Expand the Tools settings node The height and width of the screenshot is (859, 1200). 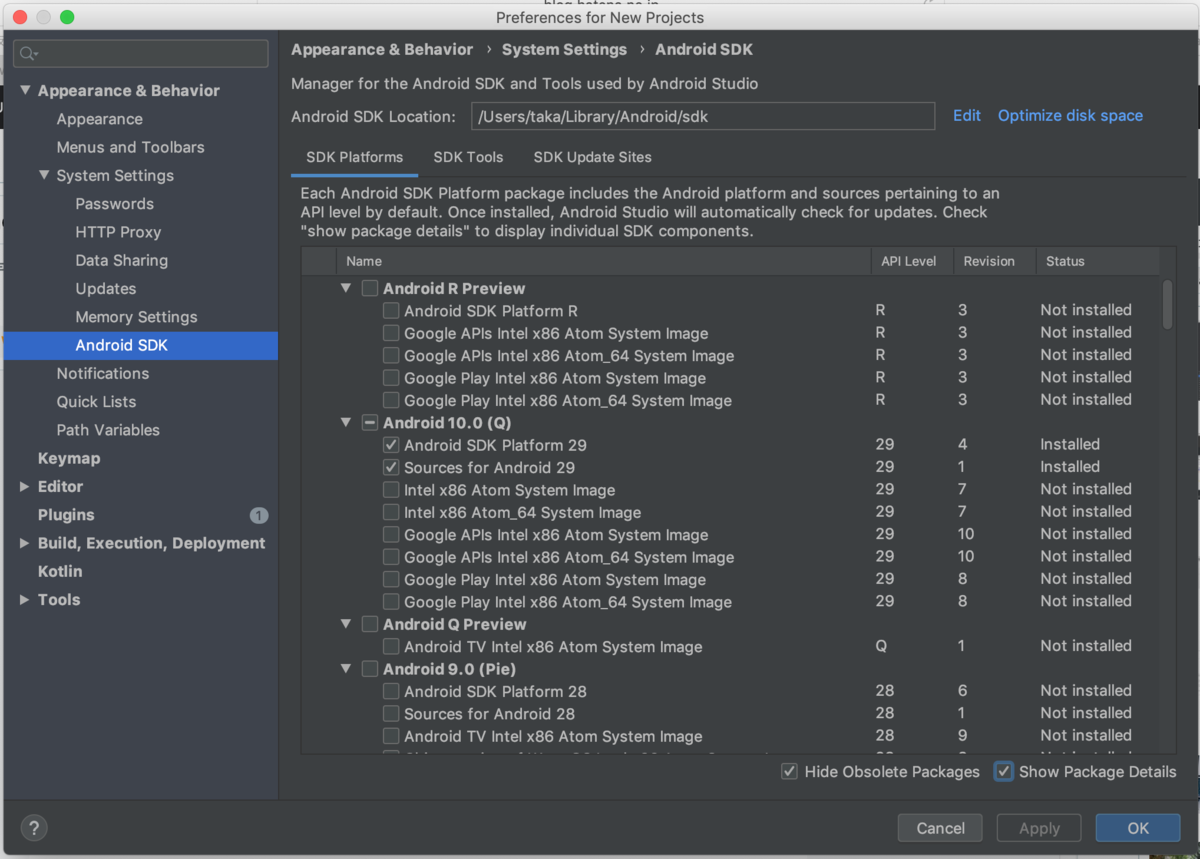point(25,600)
